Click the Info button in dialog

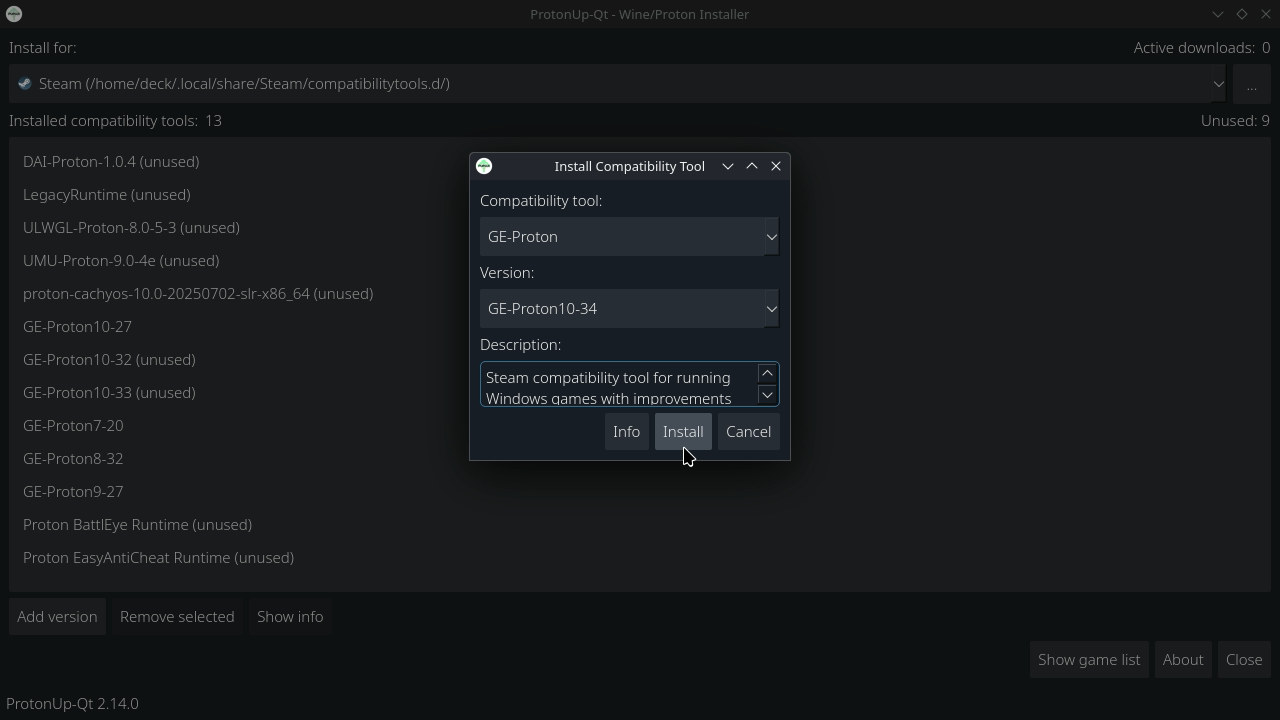[x=626, y=432]
